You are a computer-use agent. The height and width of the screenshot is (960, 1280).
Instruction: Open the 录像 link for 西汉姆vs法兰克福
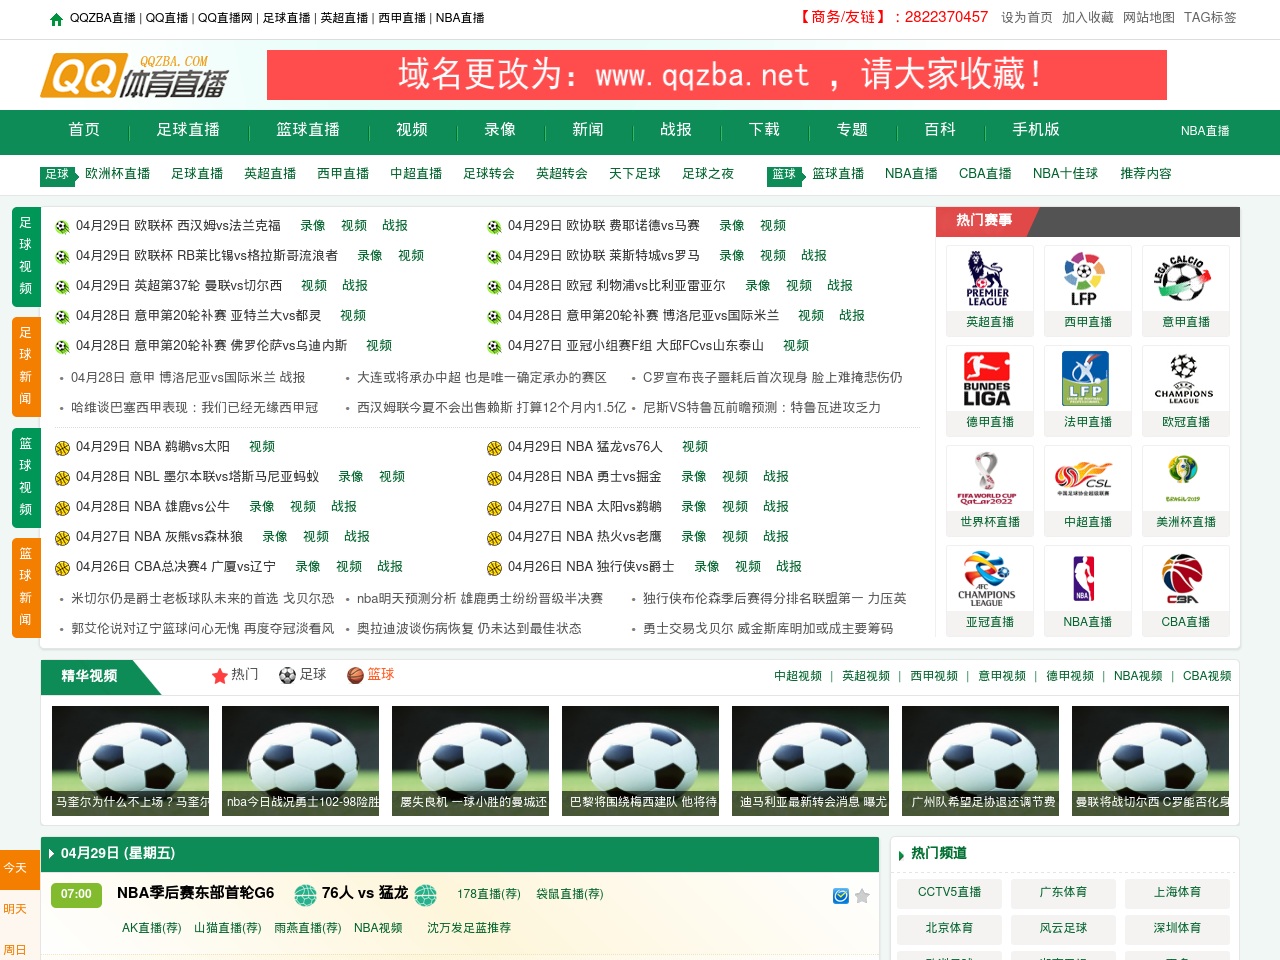tap(313, 226)
